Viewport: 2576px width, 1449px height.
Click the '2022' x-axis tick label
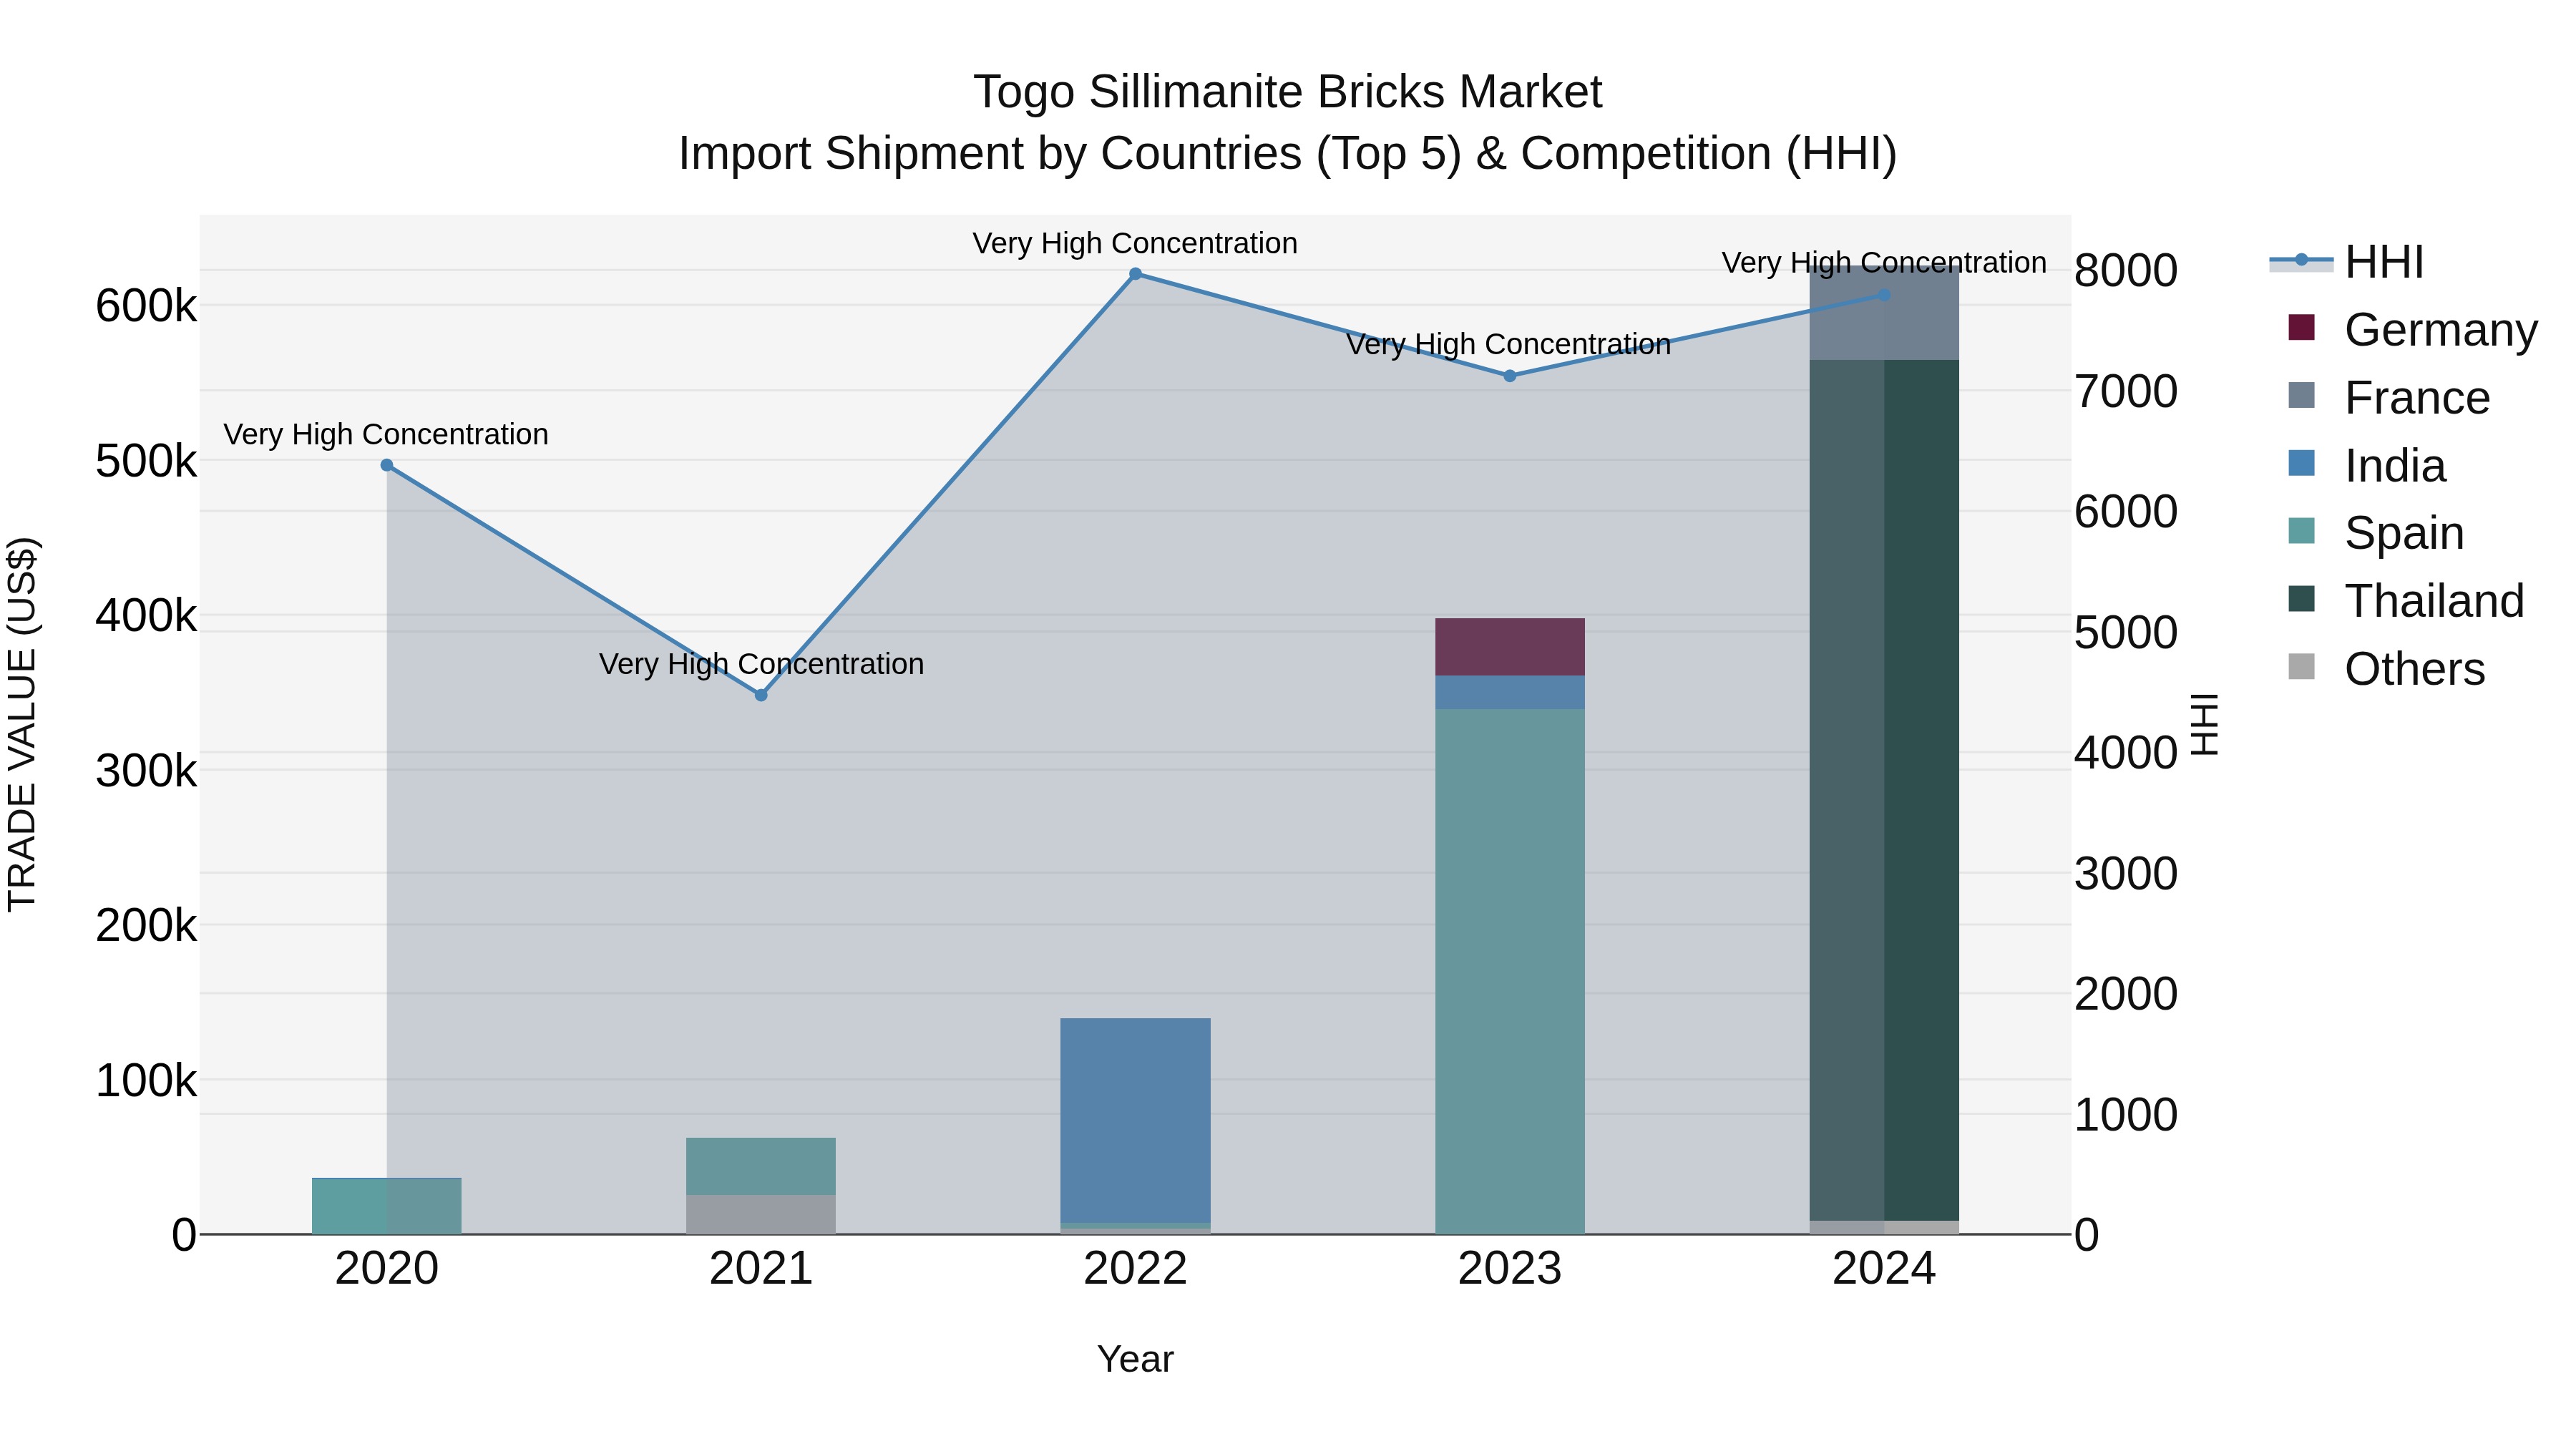point(1135,1269)
